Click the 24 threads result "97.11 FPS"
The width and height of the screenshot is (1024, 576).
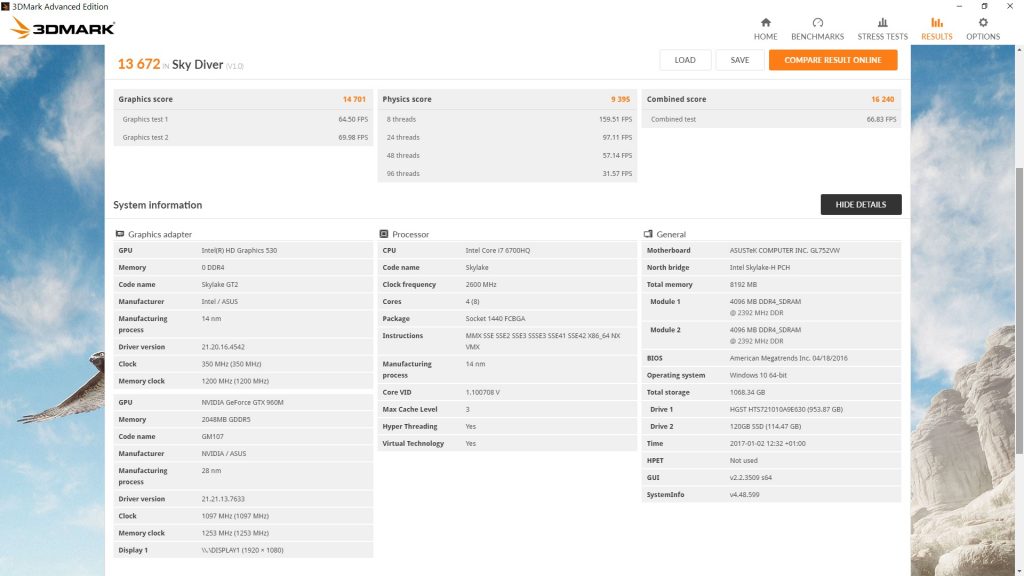tap(617, 138)
